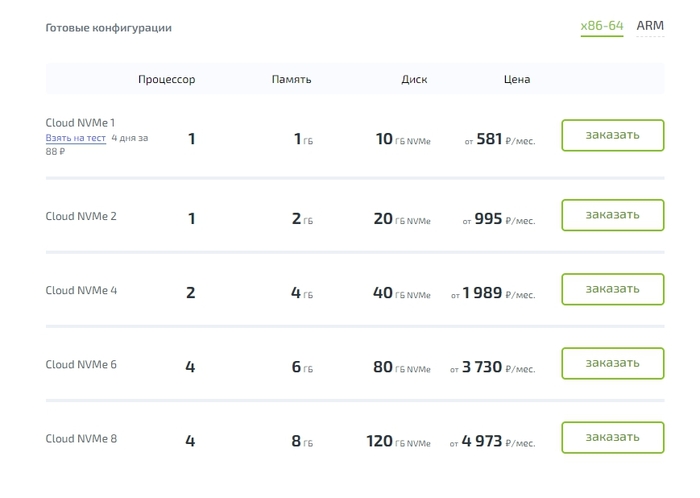
Task: Switch to the x86-64 tab
Action: [x=602, y=26]
